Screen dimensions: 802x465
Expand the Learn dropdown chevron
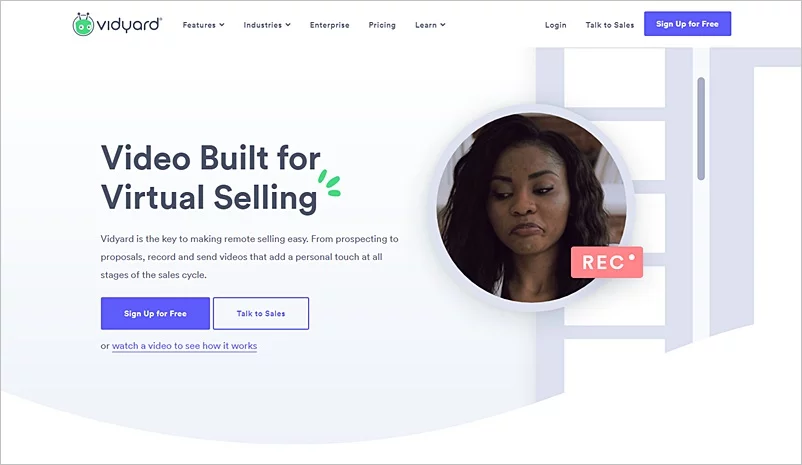[x=443, y=25]
